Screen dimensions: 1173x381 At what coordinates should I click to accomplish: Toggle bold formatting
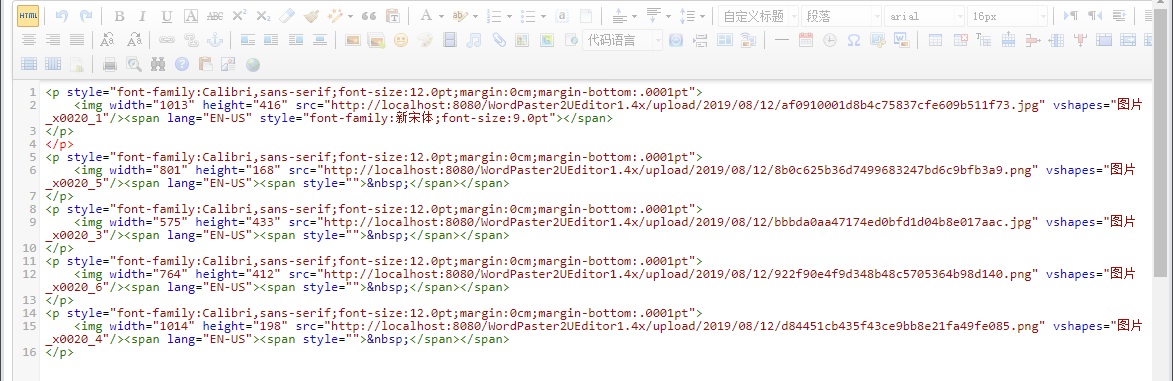point(120,16)
